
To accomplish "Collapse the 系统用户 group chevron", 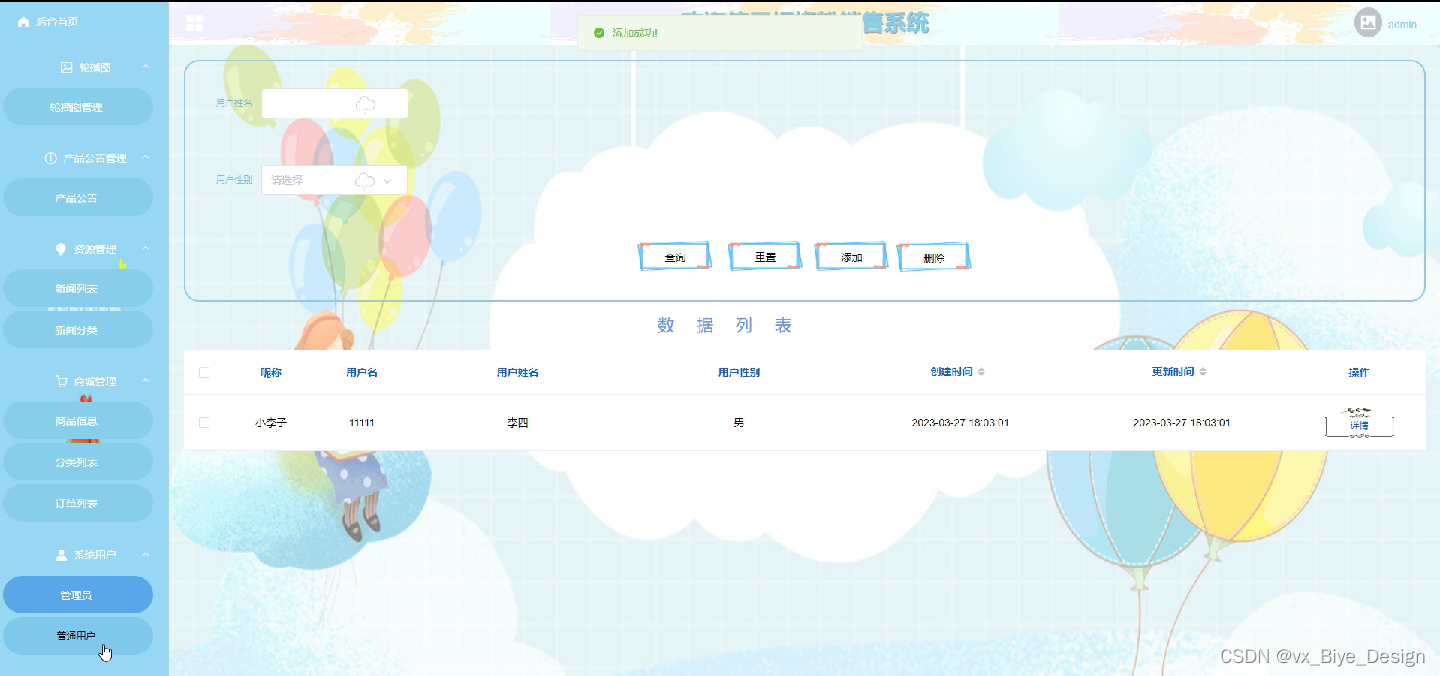I will coord(146,554).
